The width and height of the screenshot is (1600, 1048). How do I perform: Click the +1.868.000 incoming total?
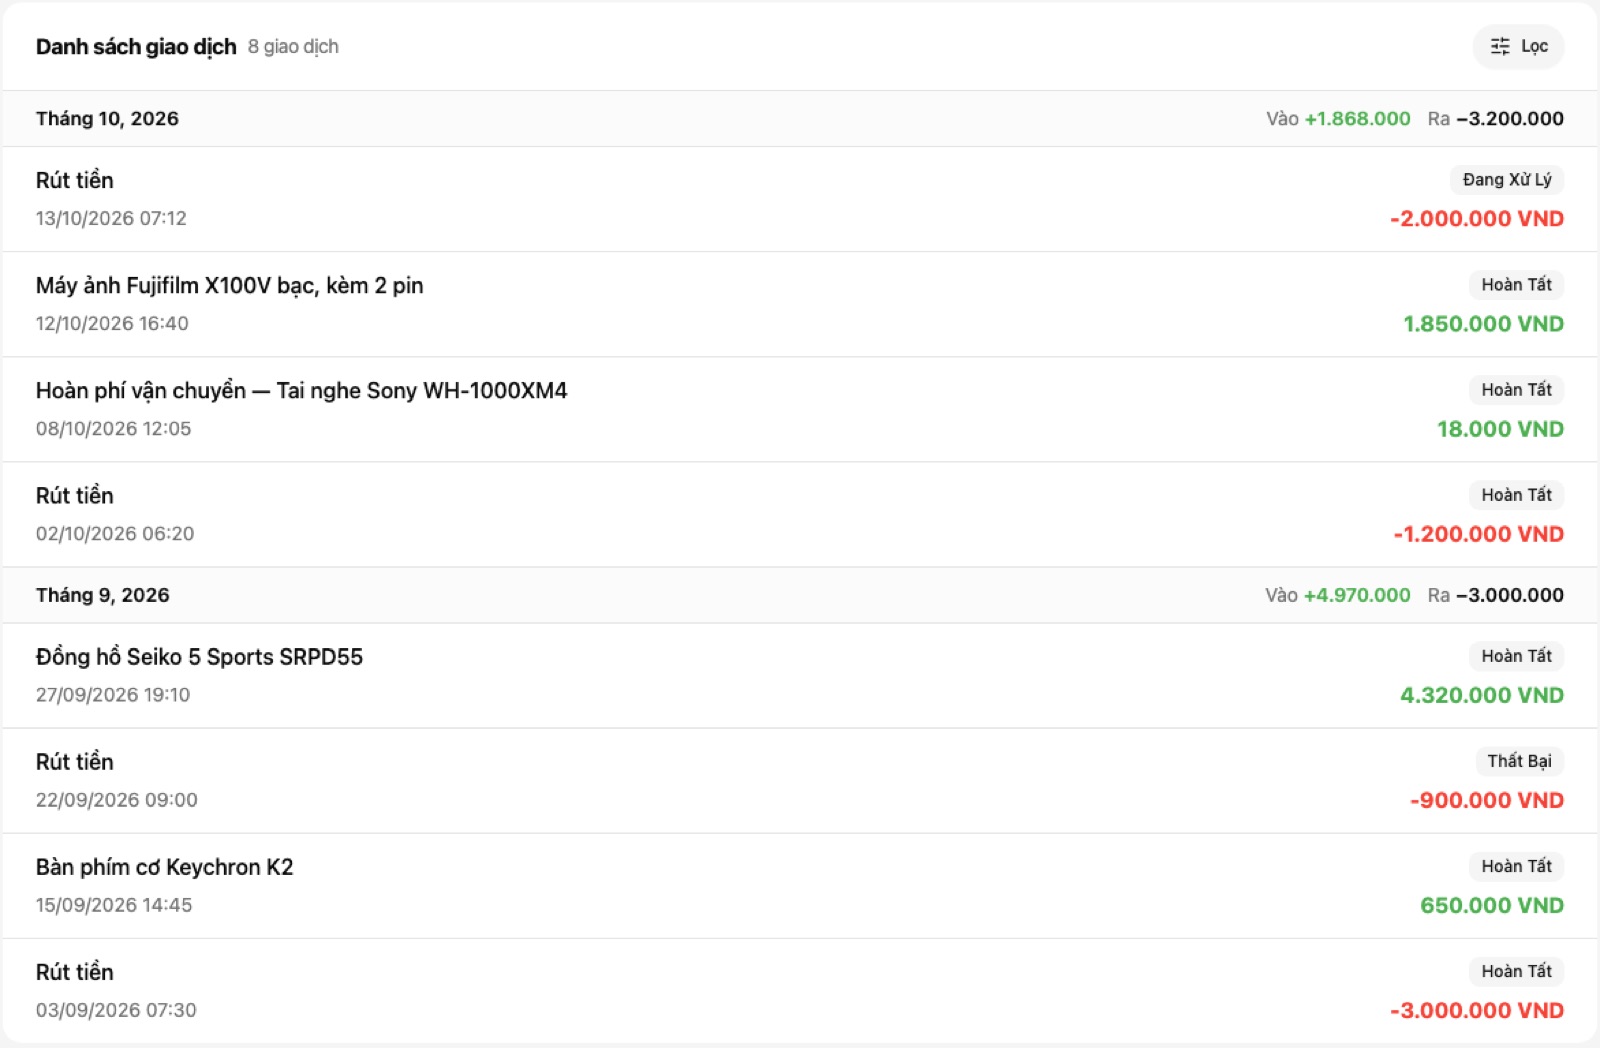(x=1357, y=119)
